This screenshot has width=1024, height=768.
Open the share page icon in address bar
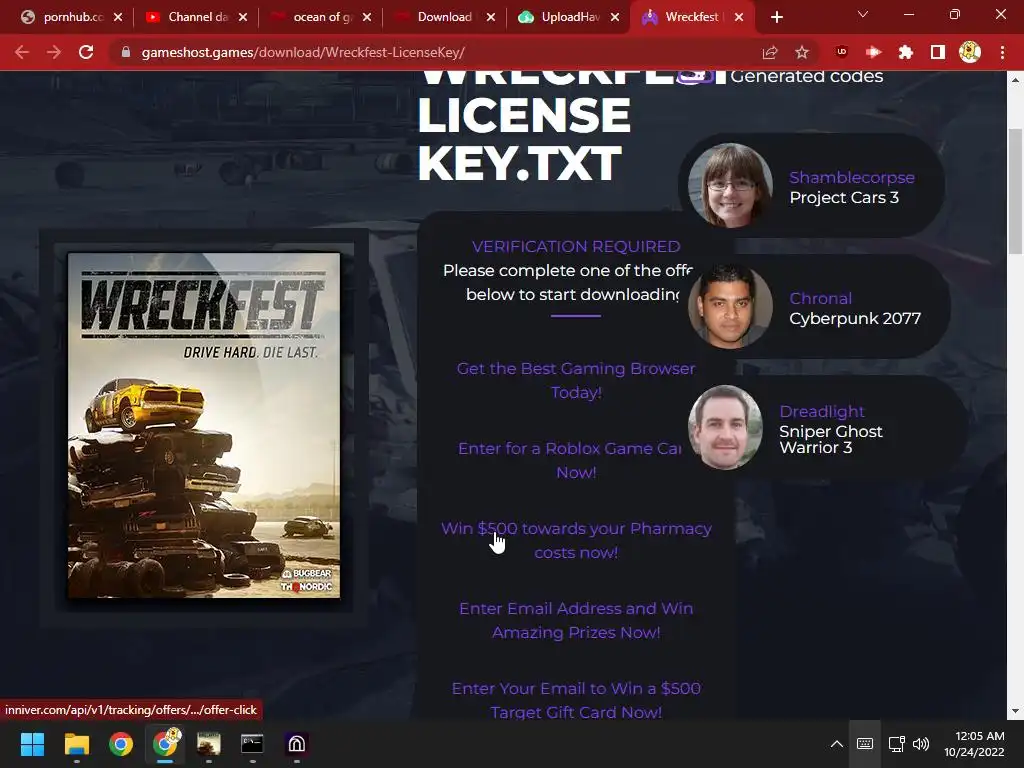pos(770,52)
